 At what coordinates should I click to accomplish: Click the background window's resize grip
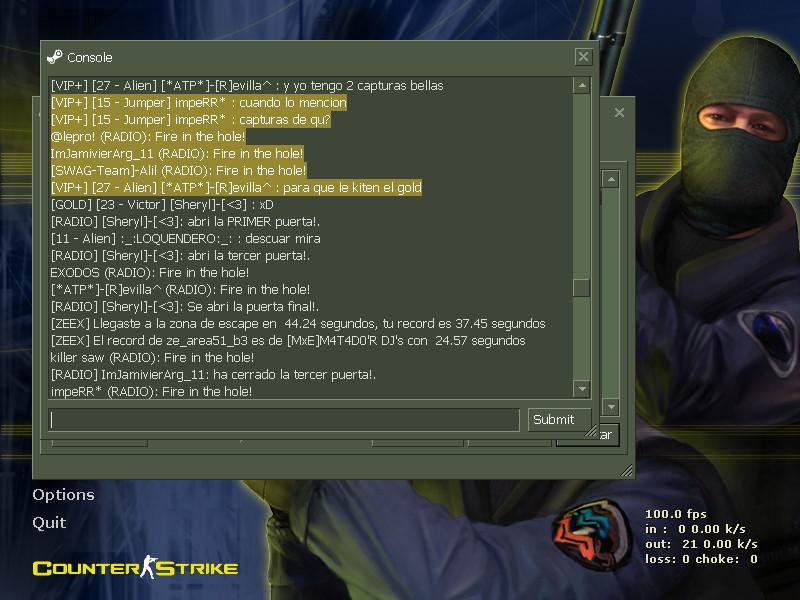click(627, 471)
